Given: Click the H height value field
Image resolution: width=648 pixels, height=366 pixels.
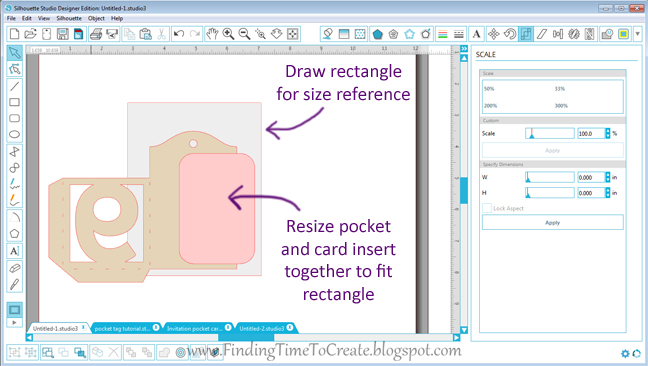Looking at the screenshot, I should pyautogui.click(x=591, y=193).
